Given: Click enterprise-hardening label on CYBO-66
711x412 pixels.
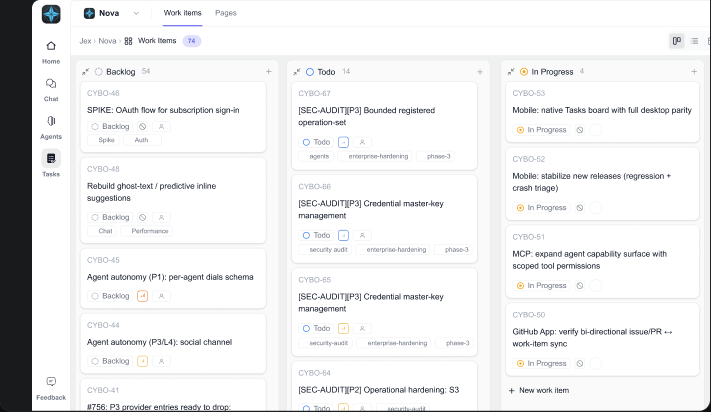Looking at the screenshot, I should (x=393, y=250).
